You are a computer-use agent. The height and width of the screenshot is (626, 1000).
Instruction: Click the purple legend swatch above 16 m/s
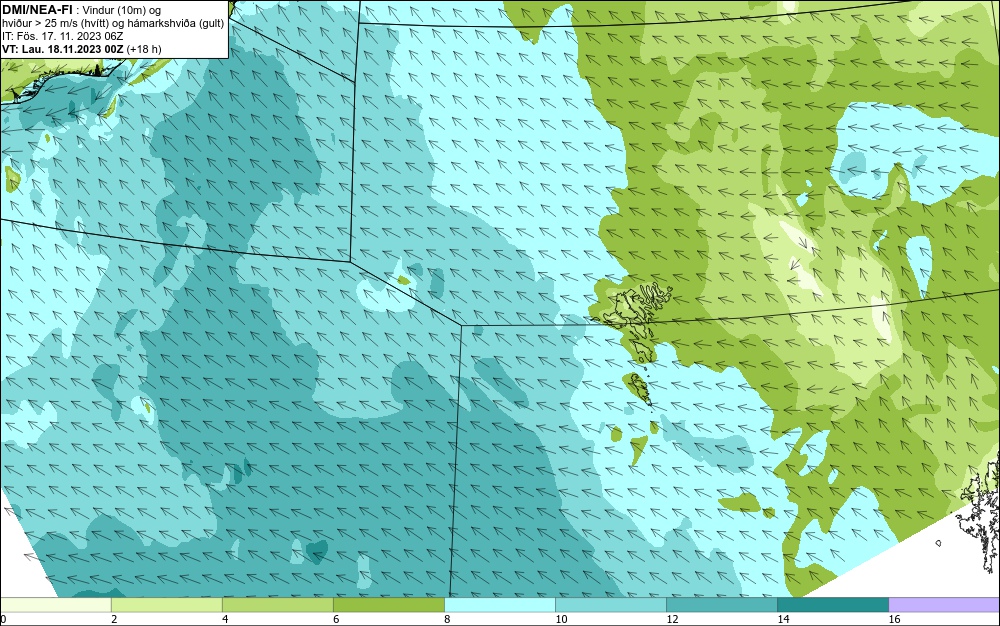click(x=944, y=605)
